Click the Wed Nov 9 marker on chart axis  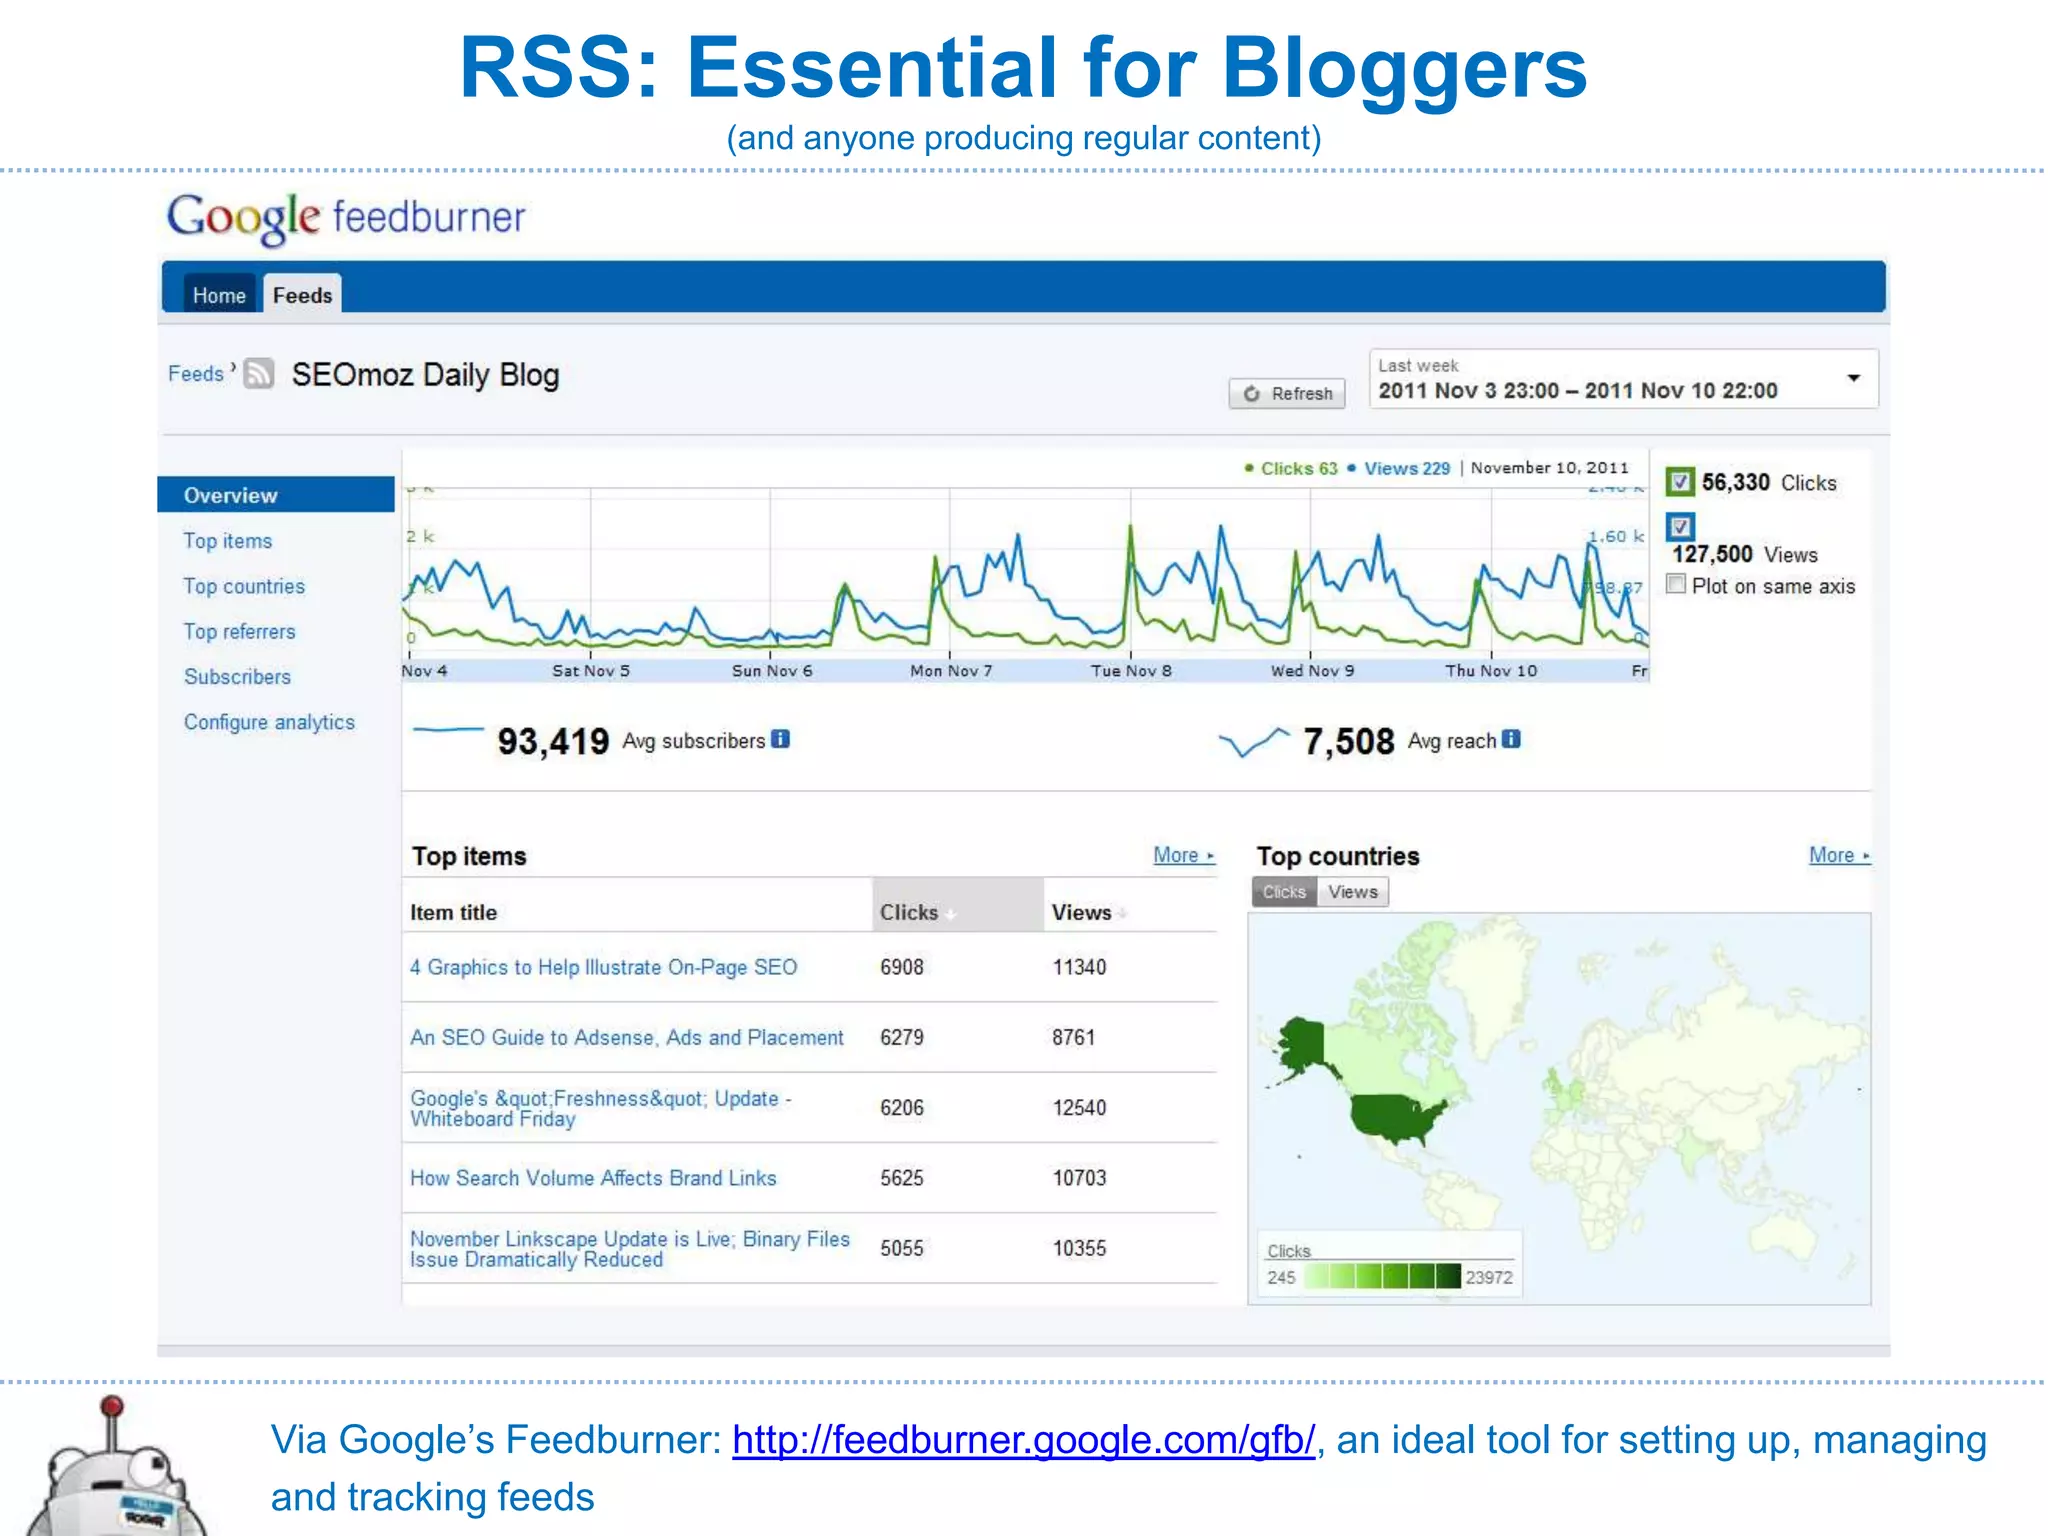[1312, 671]
